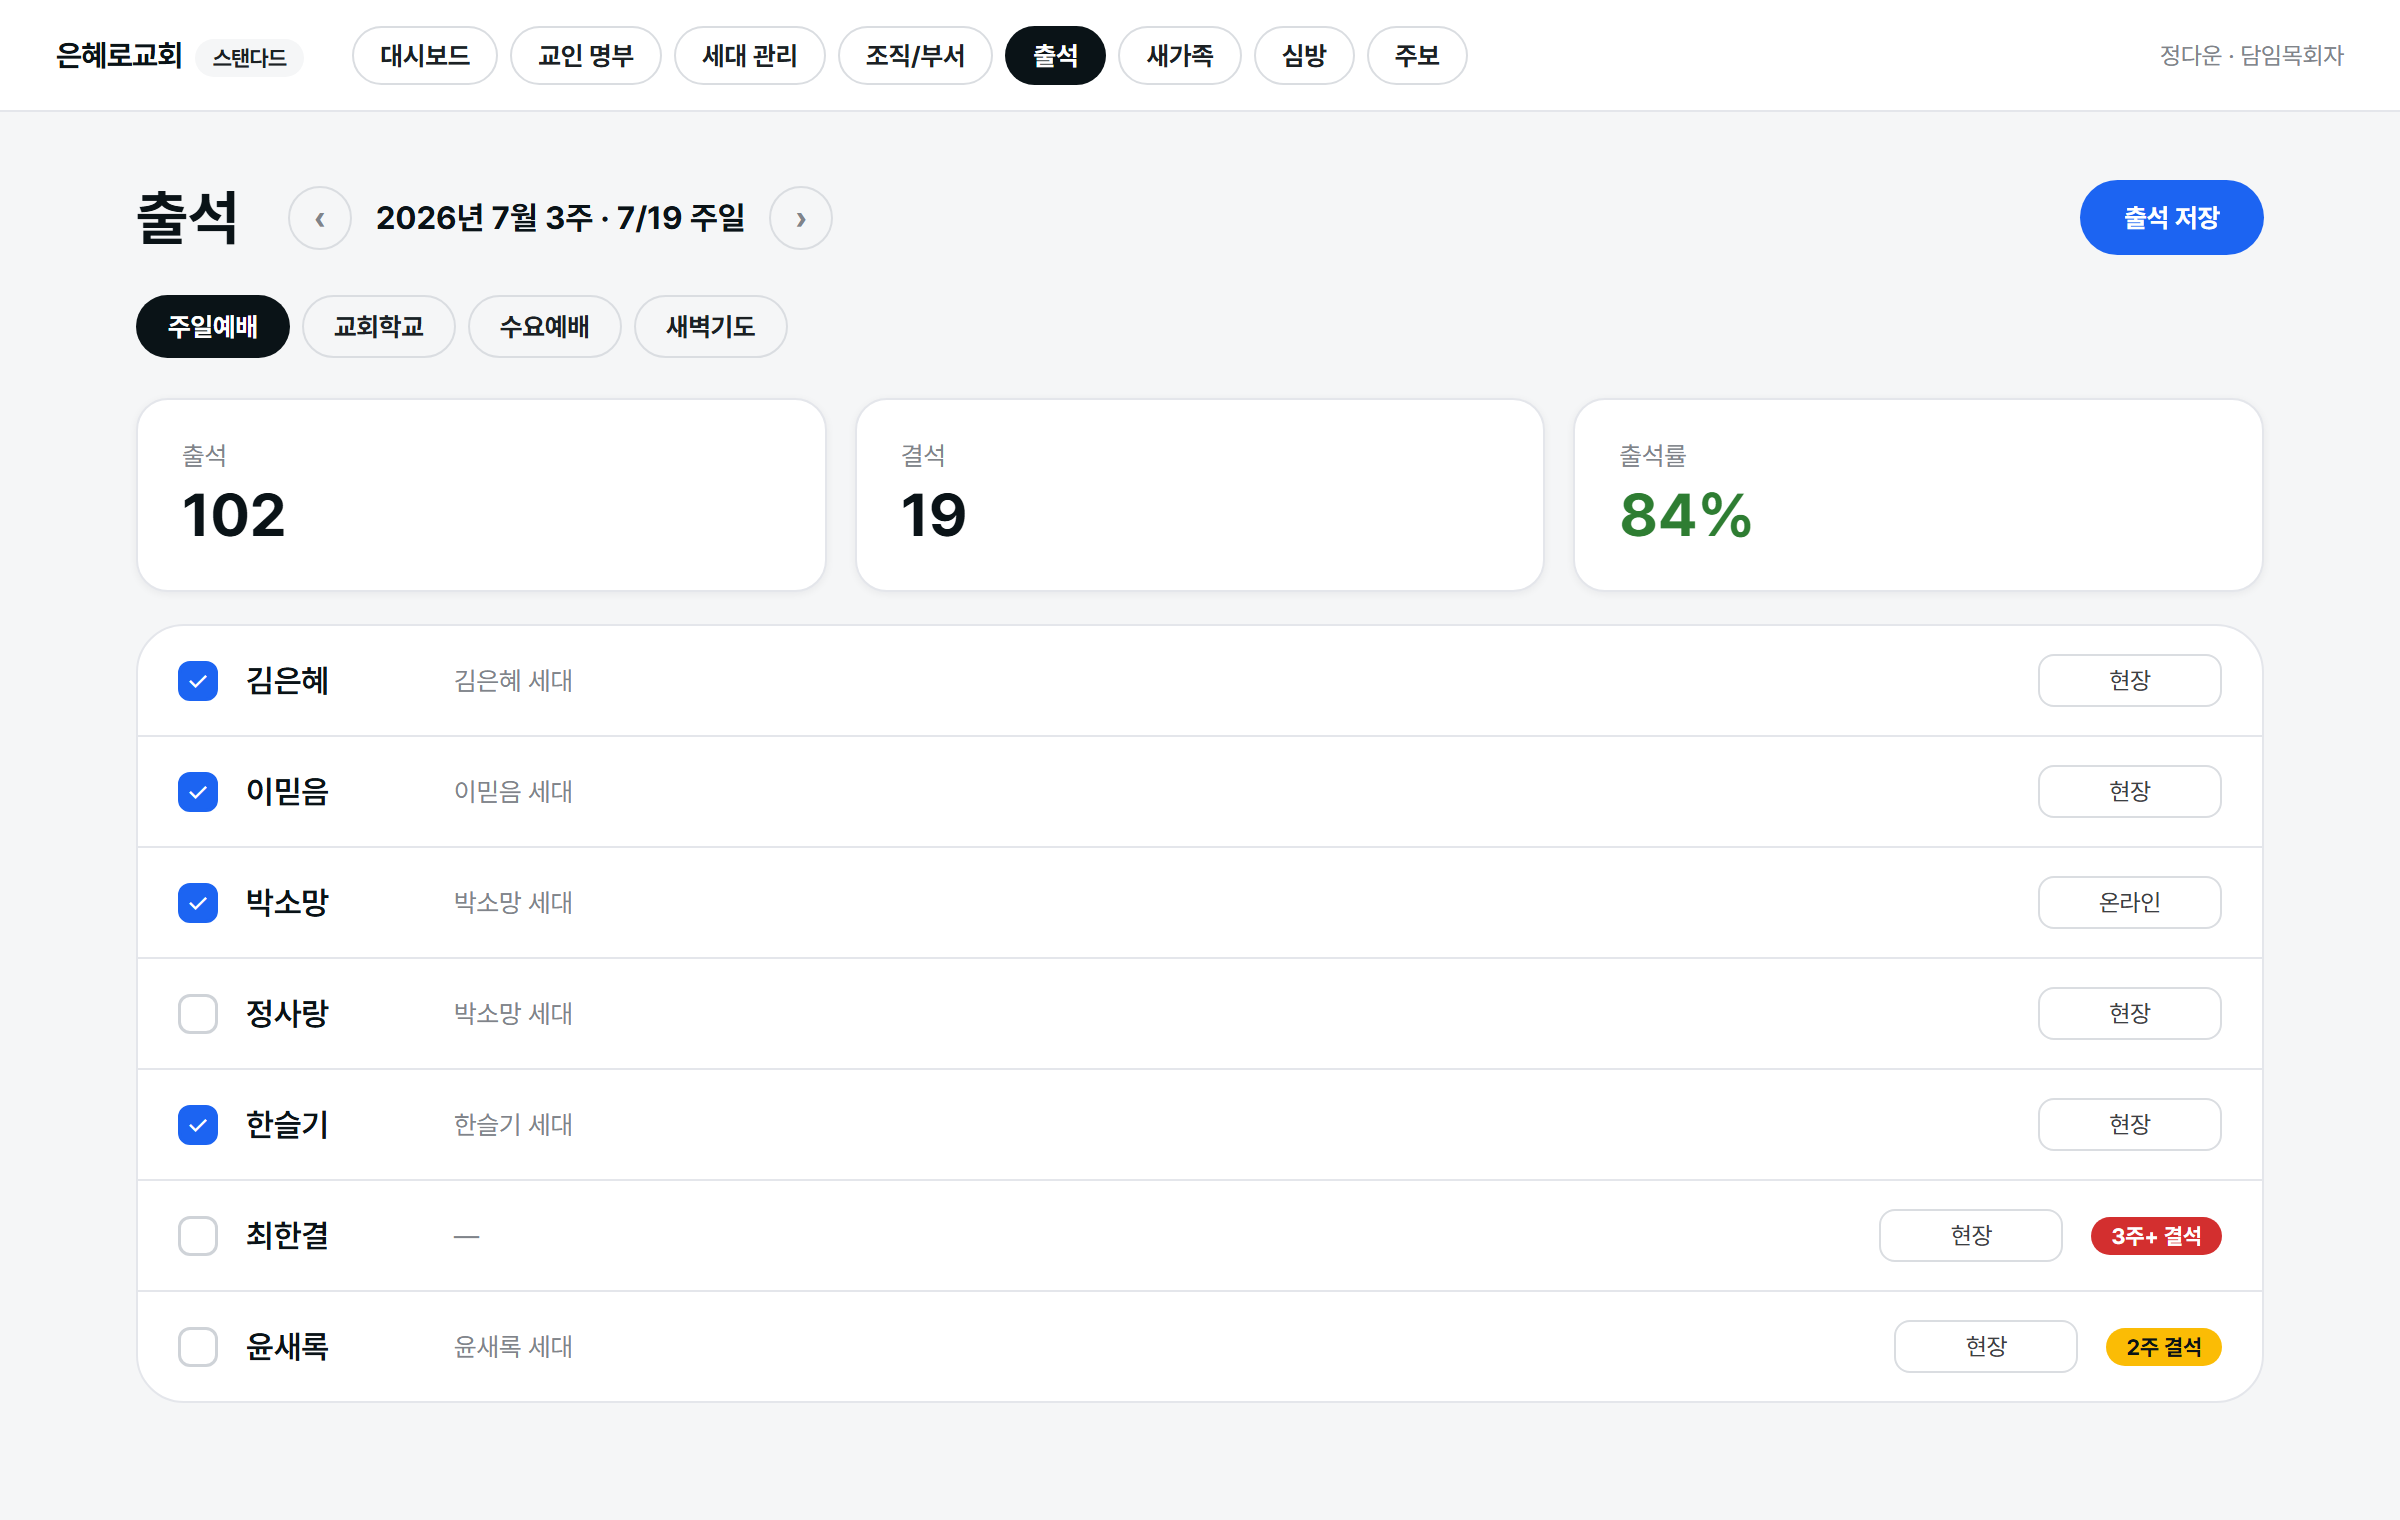Mark 최한결 as present
The width and height of the screenshot is (2400, 1520).
(x=198, y=1236)
